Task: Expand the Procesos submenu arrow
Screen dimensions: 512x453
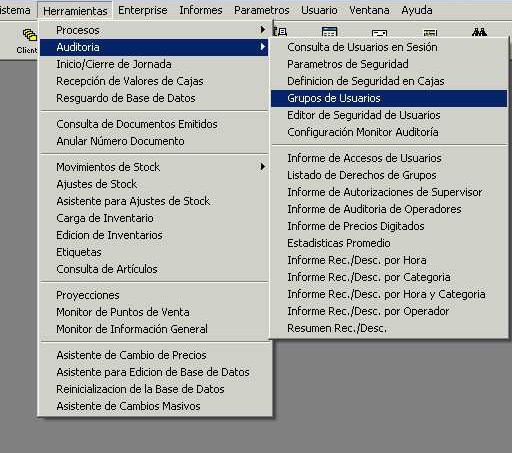Action: (x=263, y=30)
